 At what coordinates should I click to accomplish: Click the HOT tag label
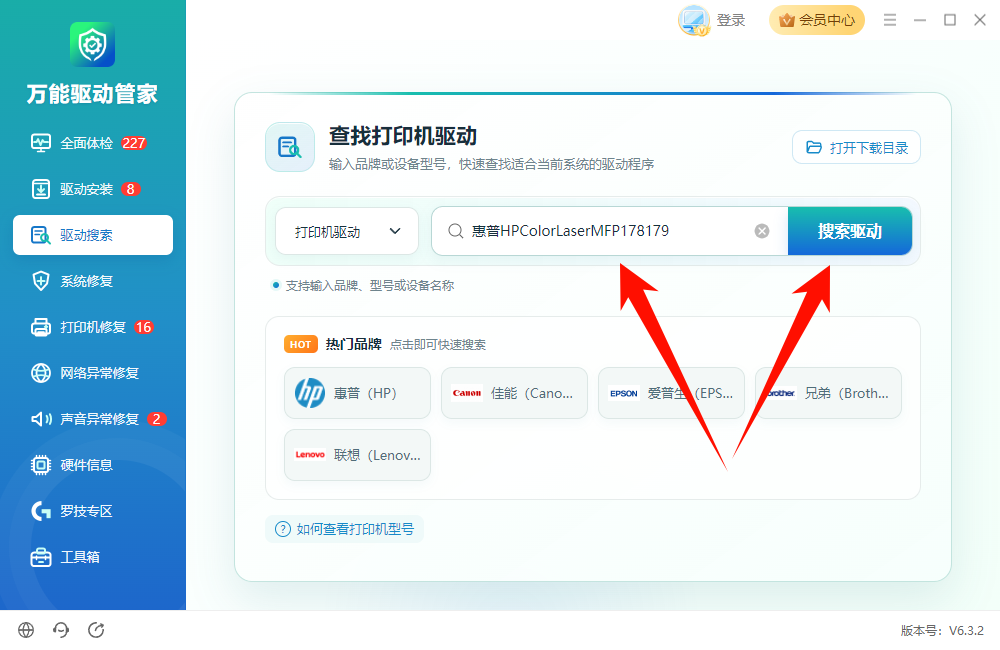pos(300,344)
